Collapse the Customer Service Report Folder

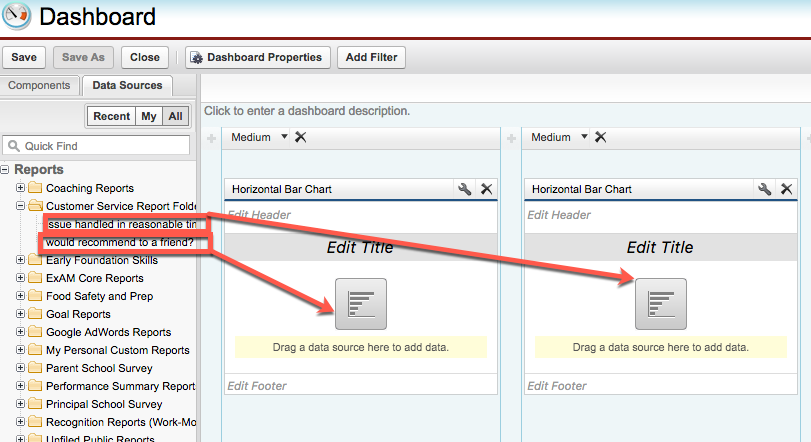point(20,205)
